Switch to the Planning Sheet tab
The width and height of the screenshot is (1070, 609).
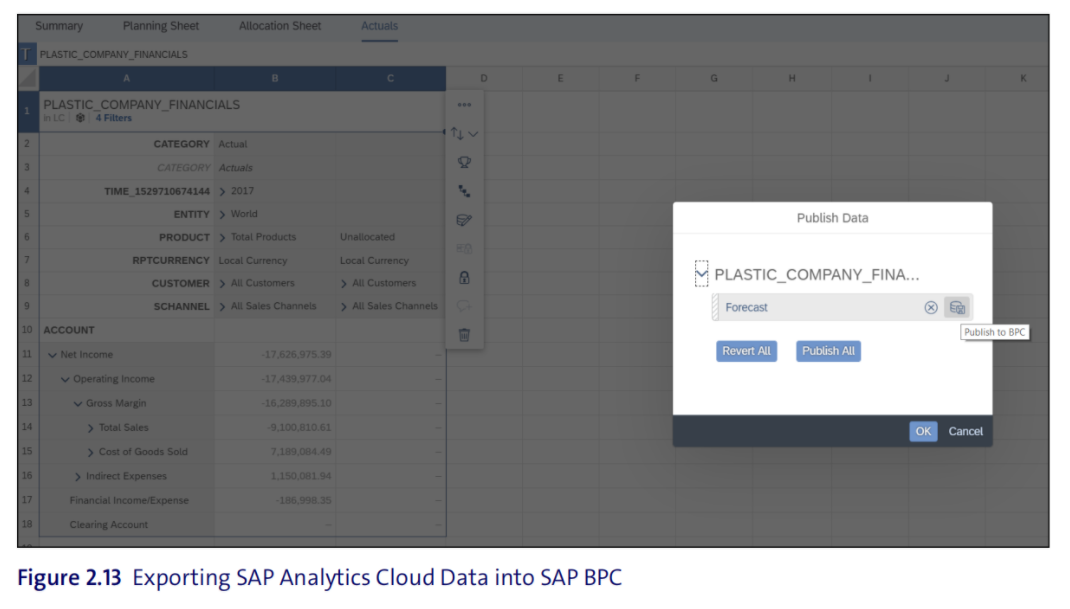click(x=161, y=26)
